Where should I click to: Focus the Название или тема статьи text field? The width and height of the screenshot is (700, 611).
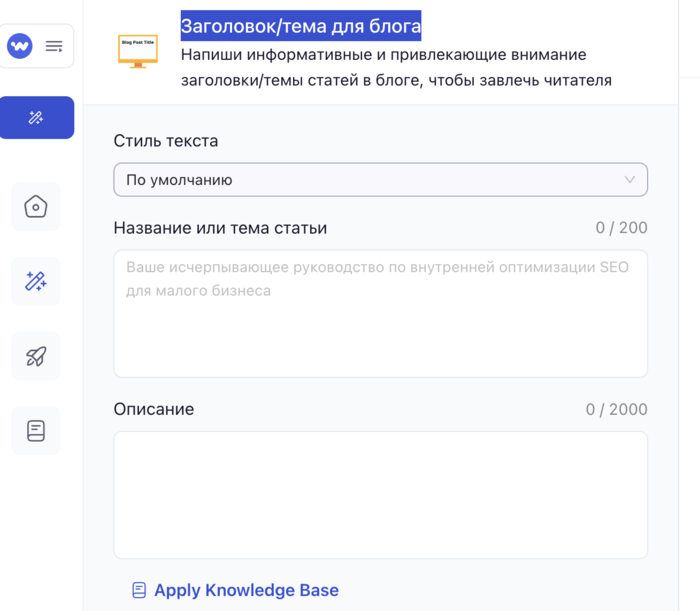(x=380, y=313)
